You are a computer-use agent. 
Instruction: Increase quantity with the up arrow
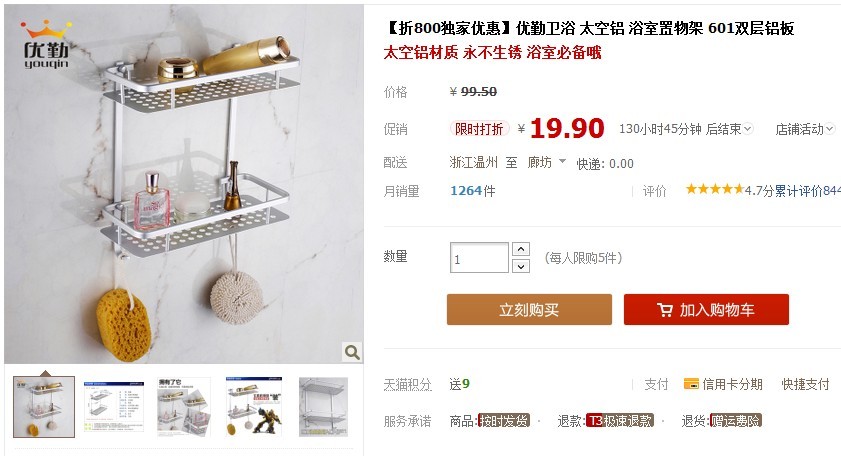coord(521,249)
